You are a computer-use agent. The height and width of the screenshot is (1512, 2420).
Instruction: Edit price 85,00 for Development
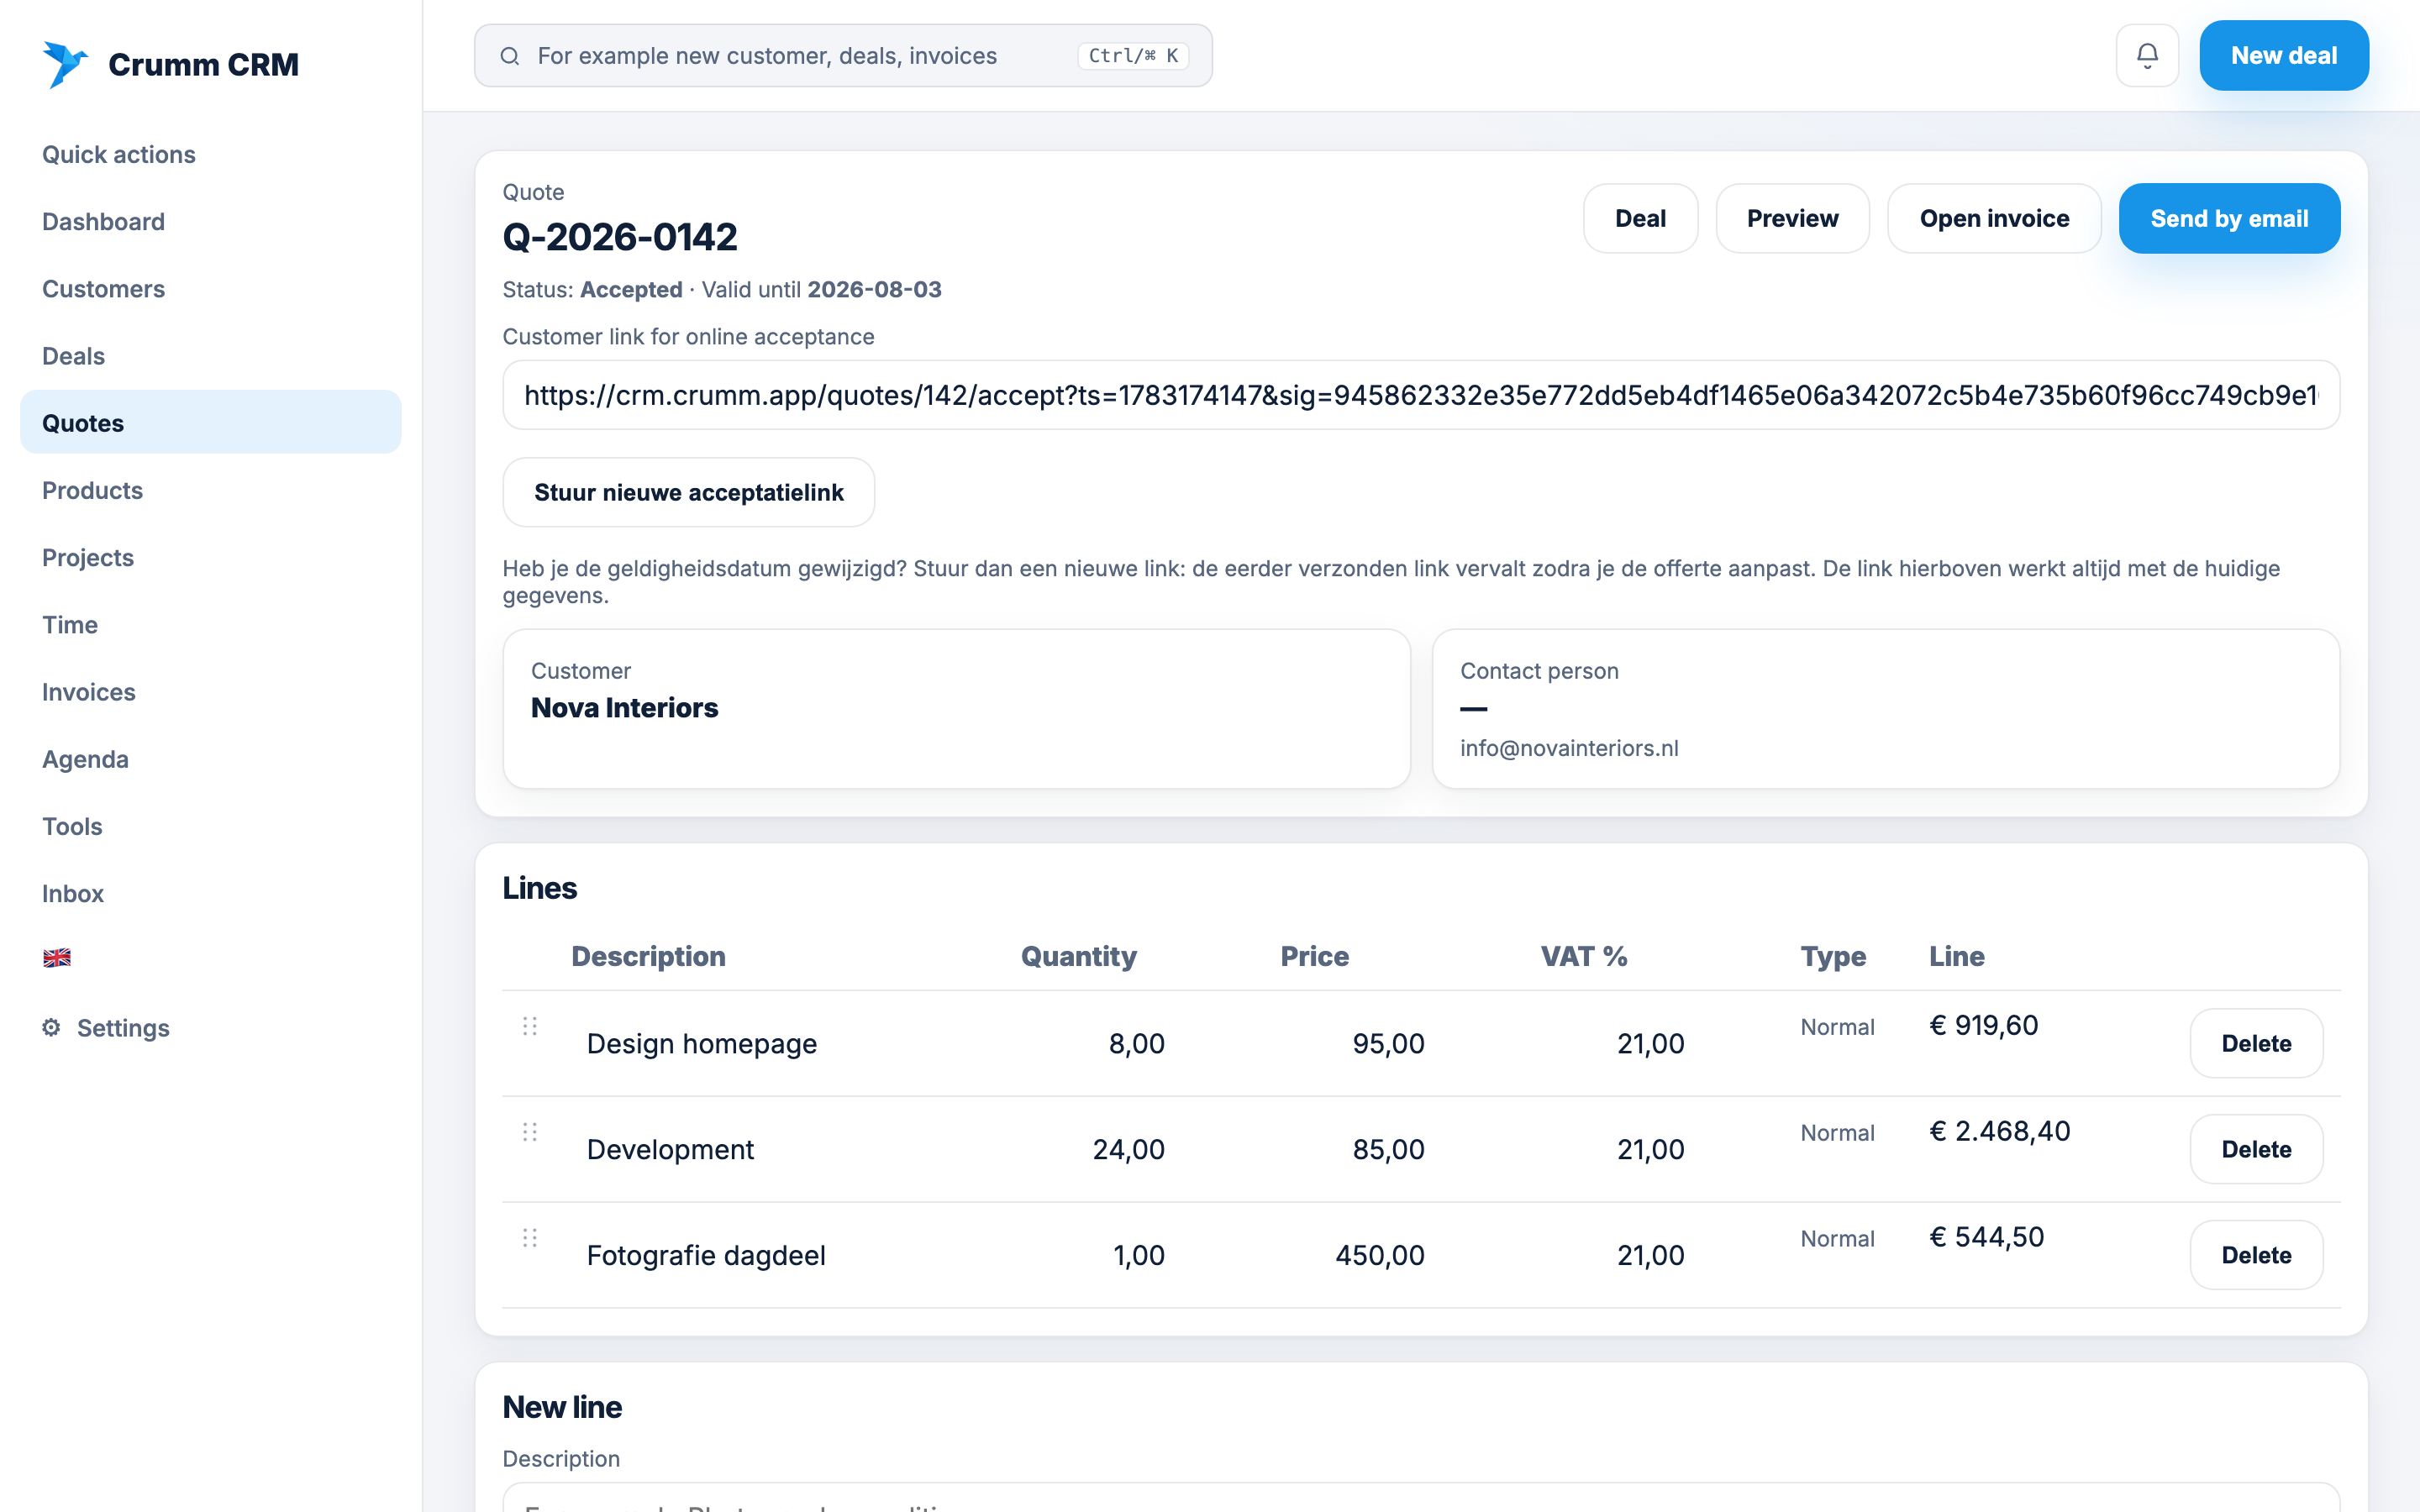tap(1360, 1149)
